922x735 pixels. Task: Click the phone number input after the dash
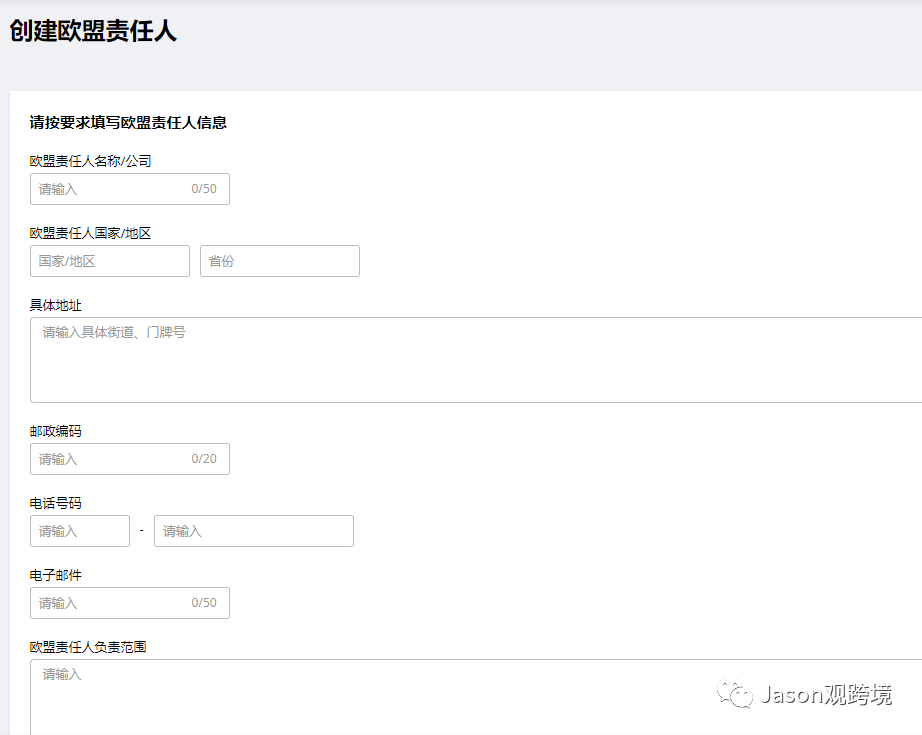[253, 531]
